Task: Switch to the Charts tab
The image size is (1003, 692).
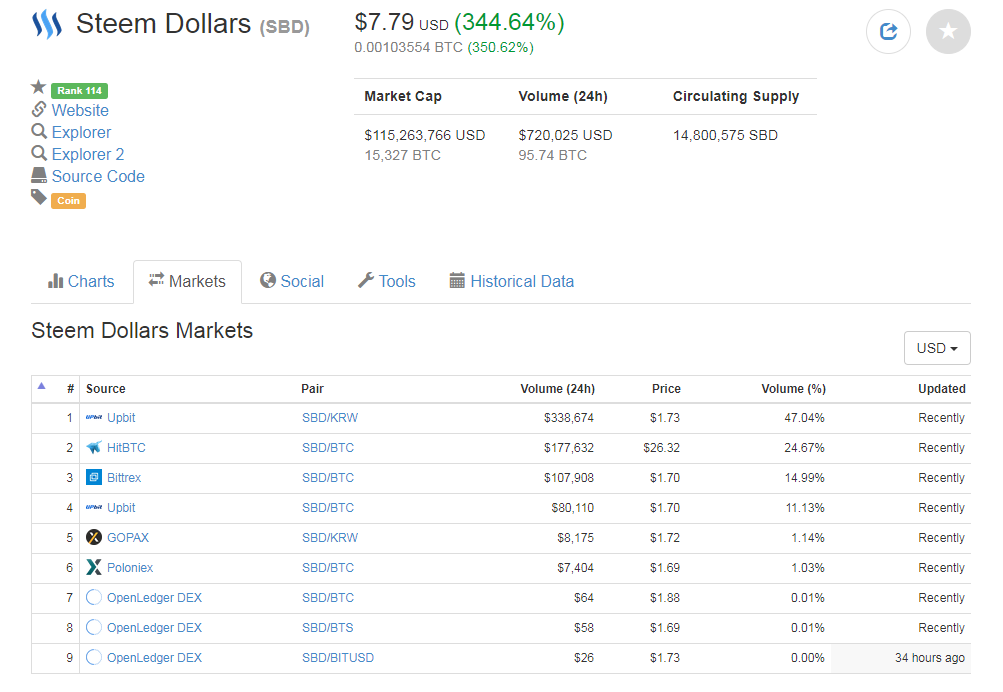Action: coord(81,281)
